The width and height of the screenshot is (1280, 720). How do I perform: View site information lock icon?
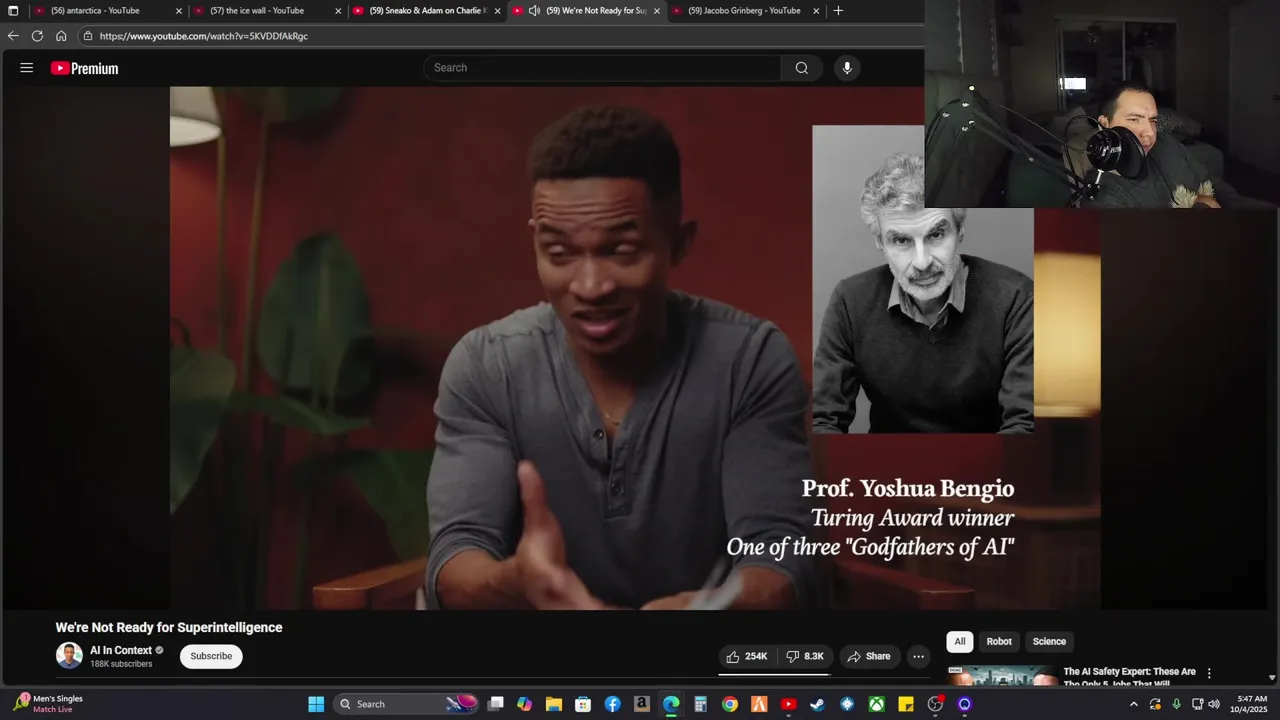tap(88, 36)
